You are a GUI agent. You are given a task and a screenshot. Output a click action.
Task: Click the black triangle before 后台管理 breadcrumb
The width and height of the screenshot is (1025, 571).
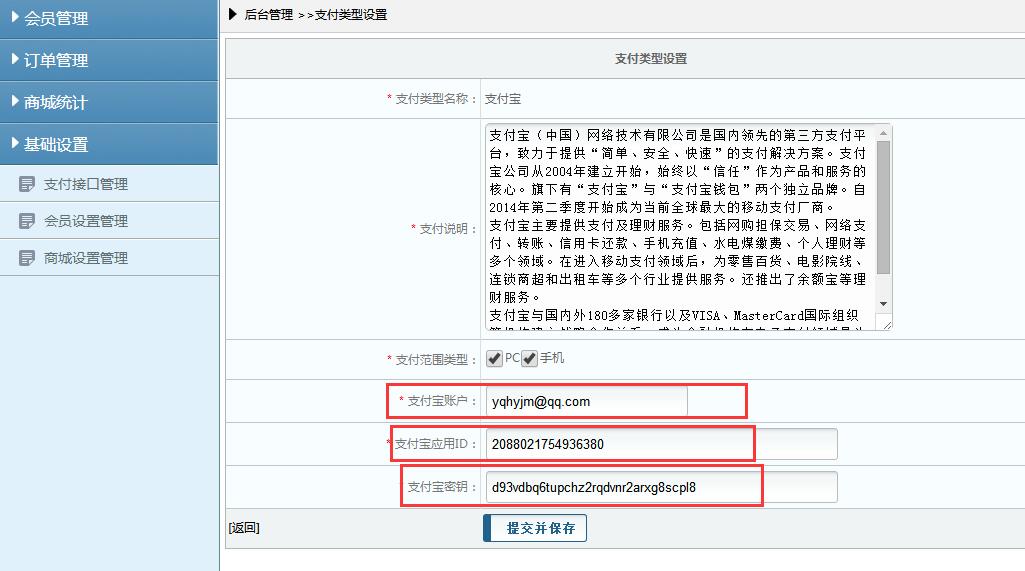click(x=233, y=14)
